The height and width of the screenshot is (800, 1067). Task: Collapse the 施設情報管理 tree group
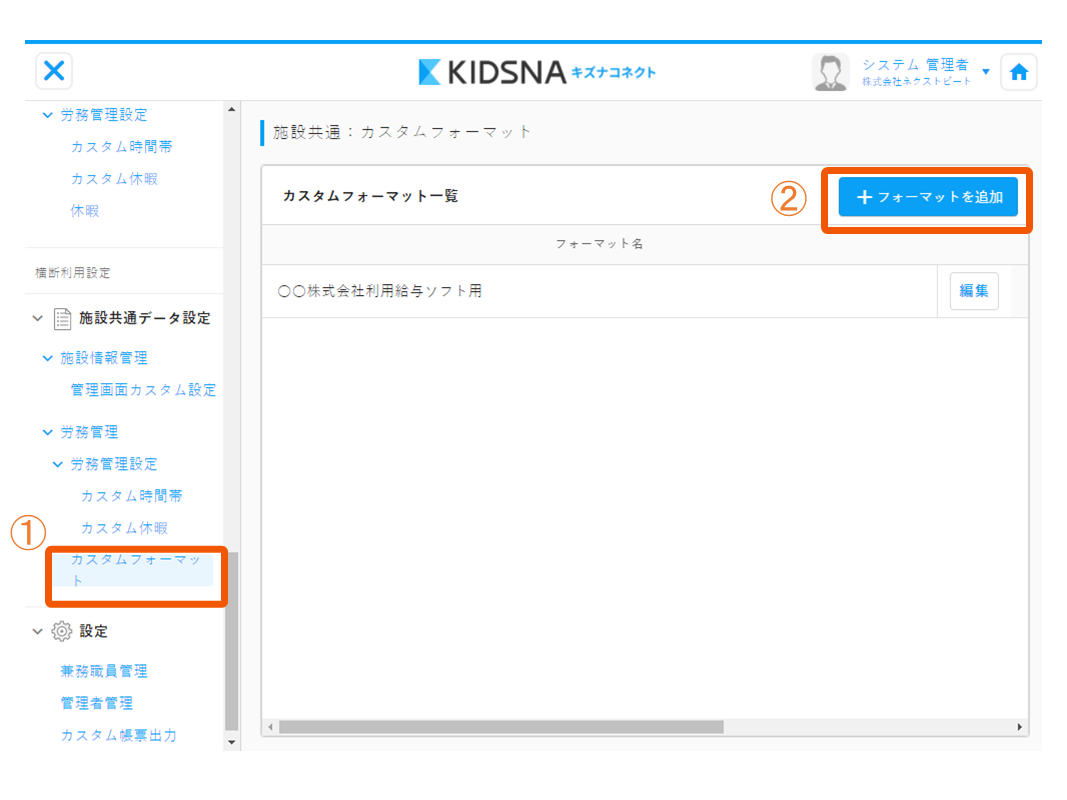(x=47, y=358)
